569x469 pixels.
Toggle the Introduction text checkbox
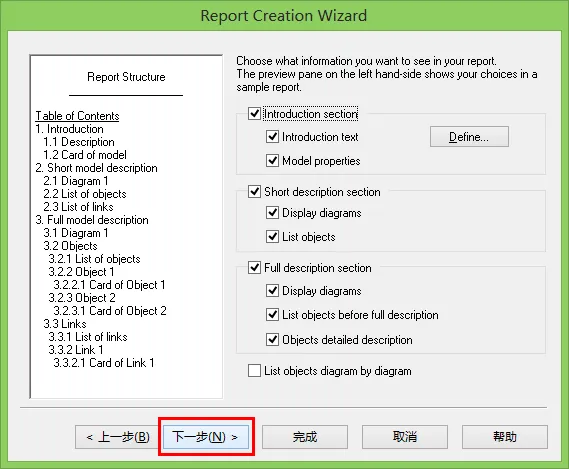point(272,137)
